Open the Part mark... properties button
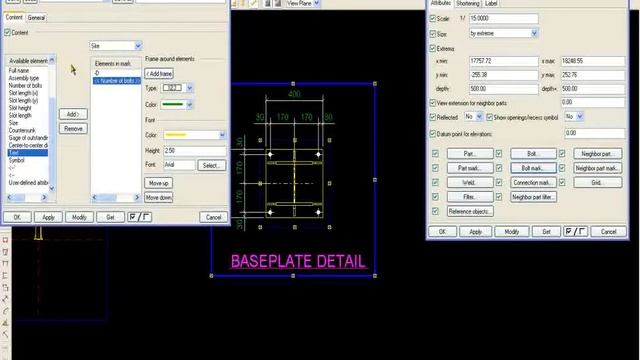Viewport: 640px width, 360px height. (470, 168)
